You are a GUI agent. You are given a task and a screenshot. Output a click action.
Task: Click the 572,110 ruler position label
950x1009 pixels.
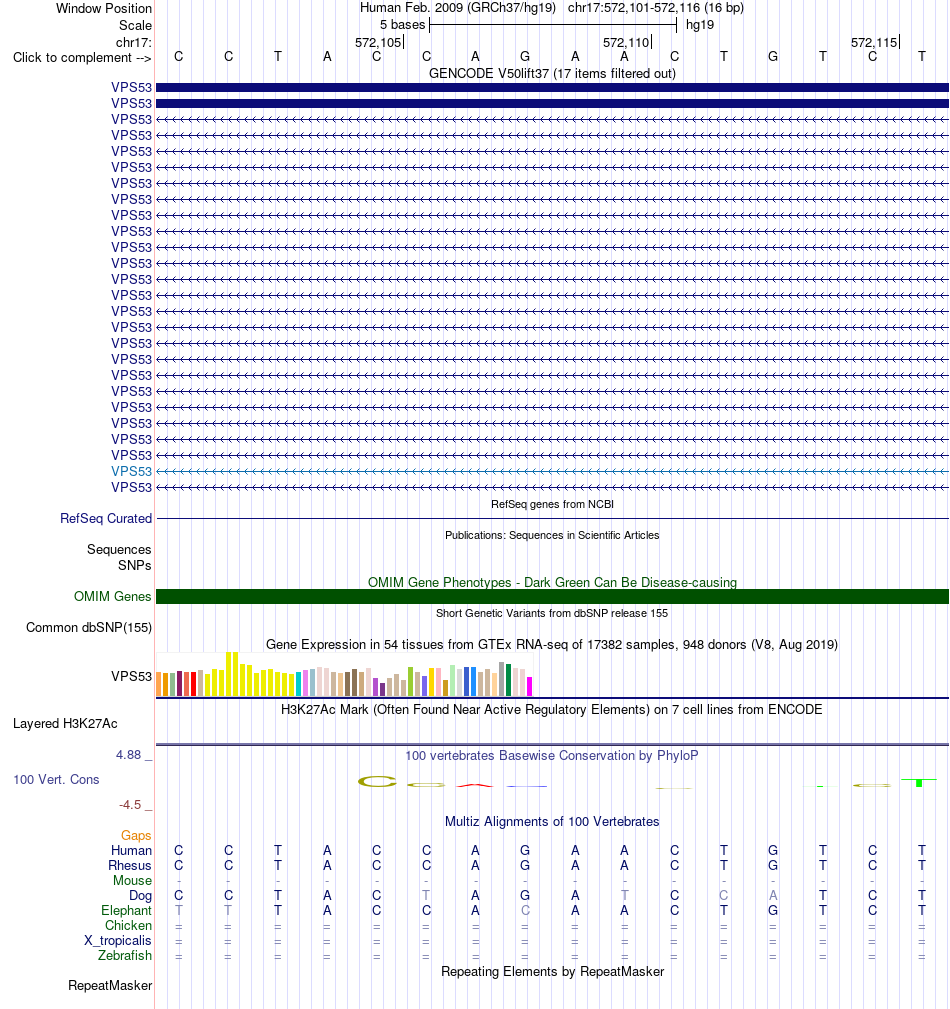click(626, 42)
